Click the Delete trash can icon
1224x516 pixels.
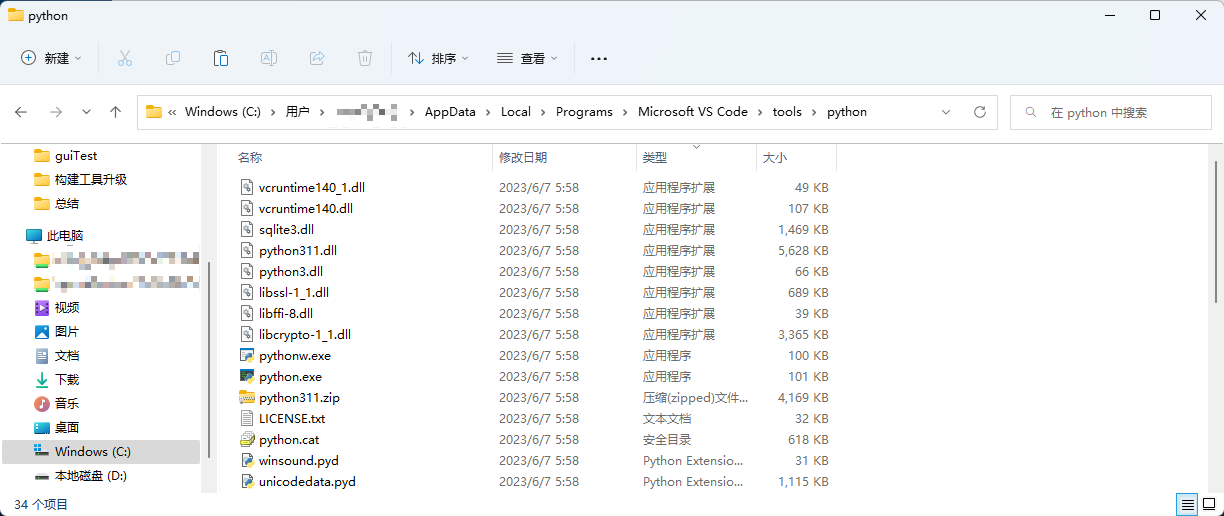[x=365, y=58]
